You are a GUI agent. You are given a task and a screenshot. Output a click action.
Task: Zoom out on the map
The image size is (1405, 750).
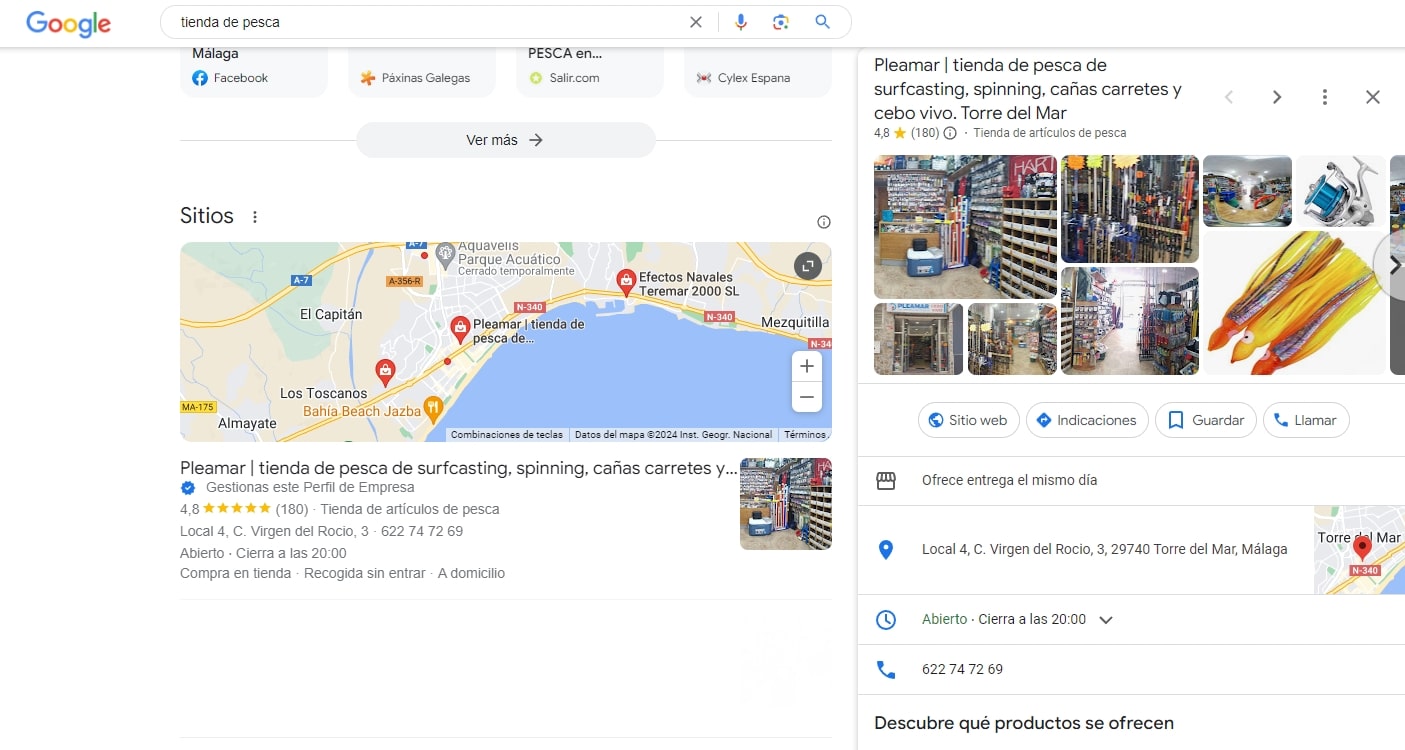pyautogui.click(x=807, y=397)
